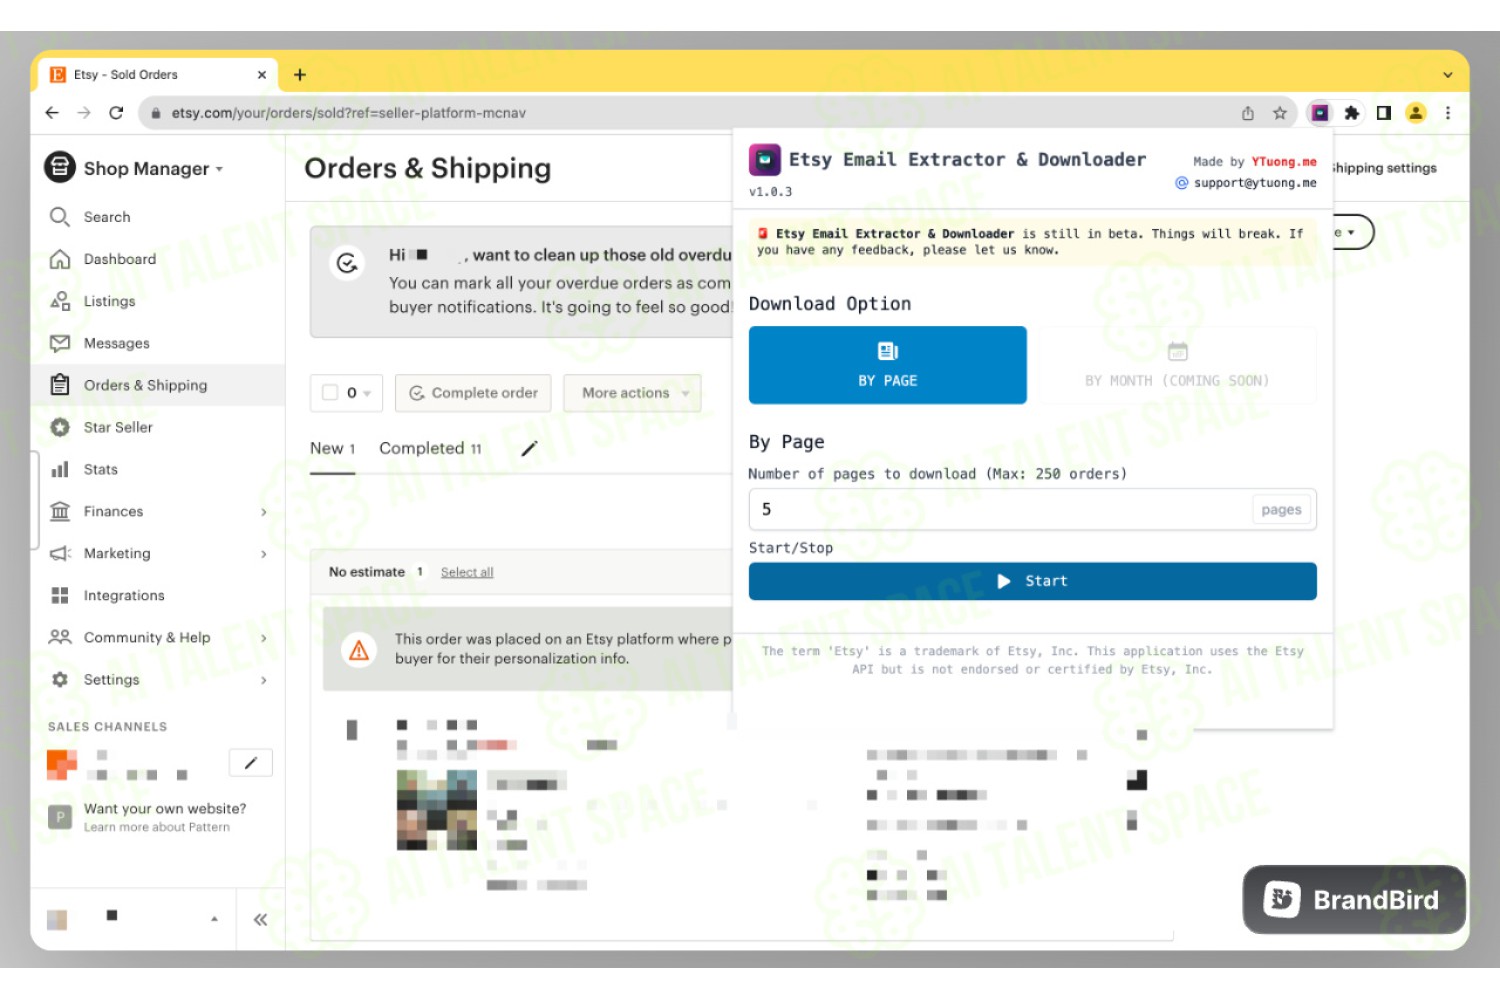Select the BY PAGE download option

click(887, 365)
